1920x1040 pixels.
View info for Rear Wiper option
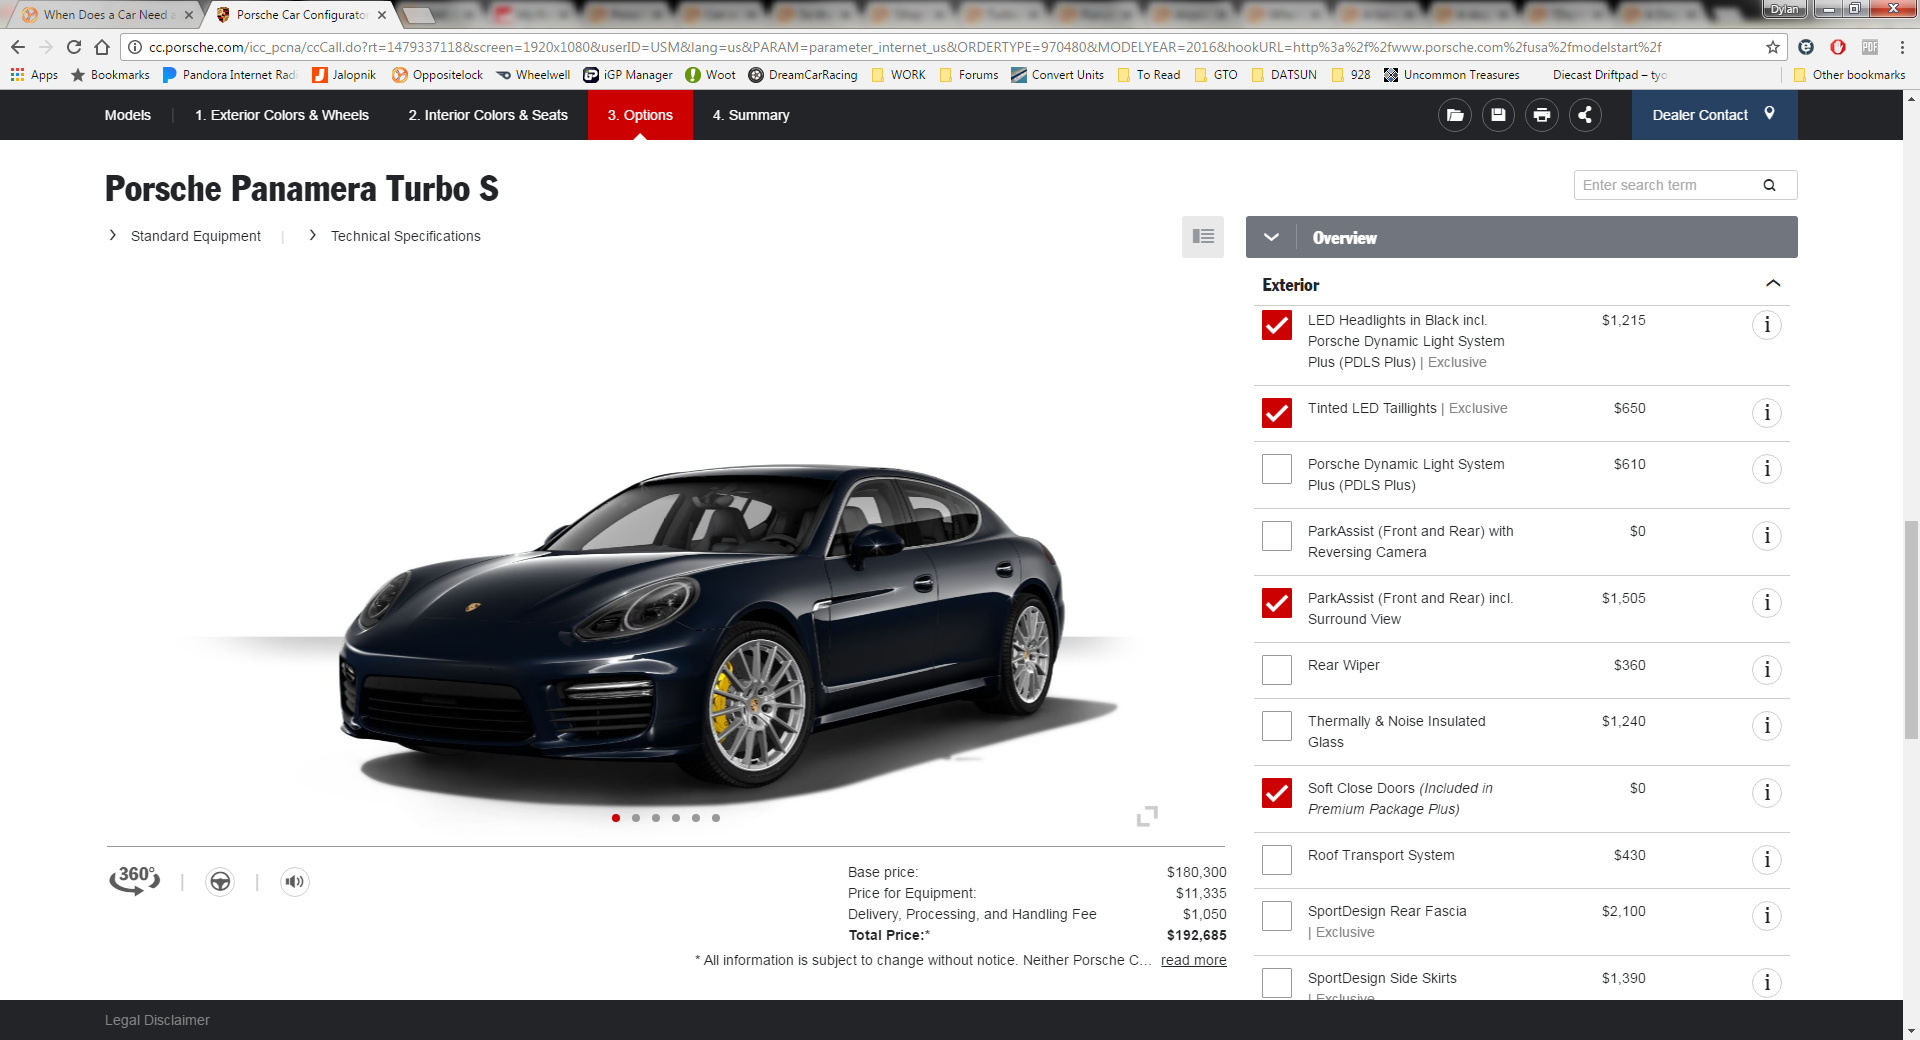pos(1767,670)
